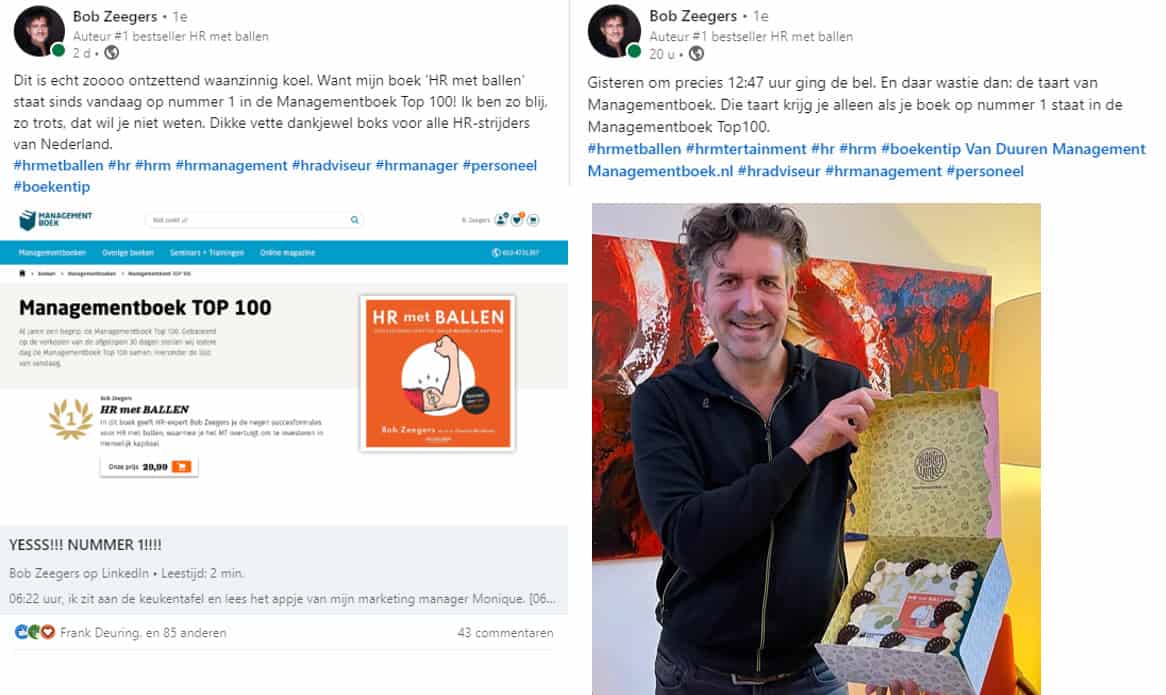Select the Online magazine menu item
1166x695 pixels.
pyautogui.click(x=288, y=253)
